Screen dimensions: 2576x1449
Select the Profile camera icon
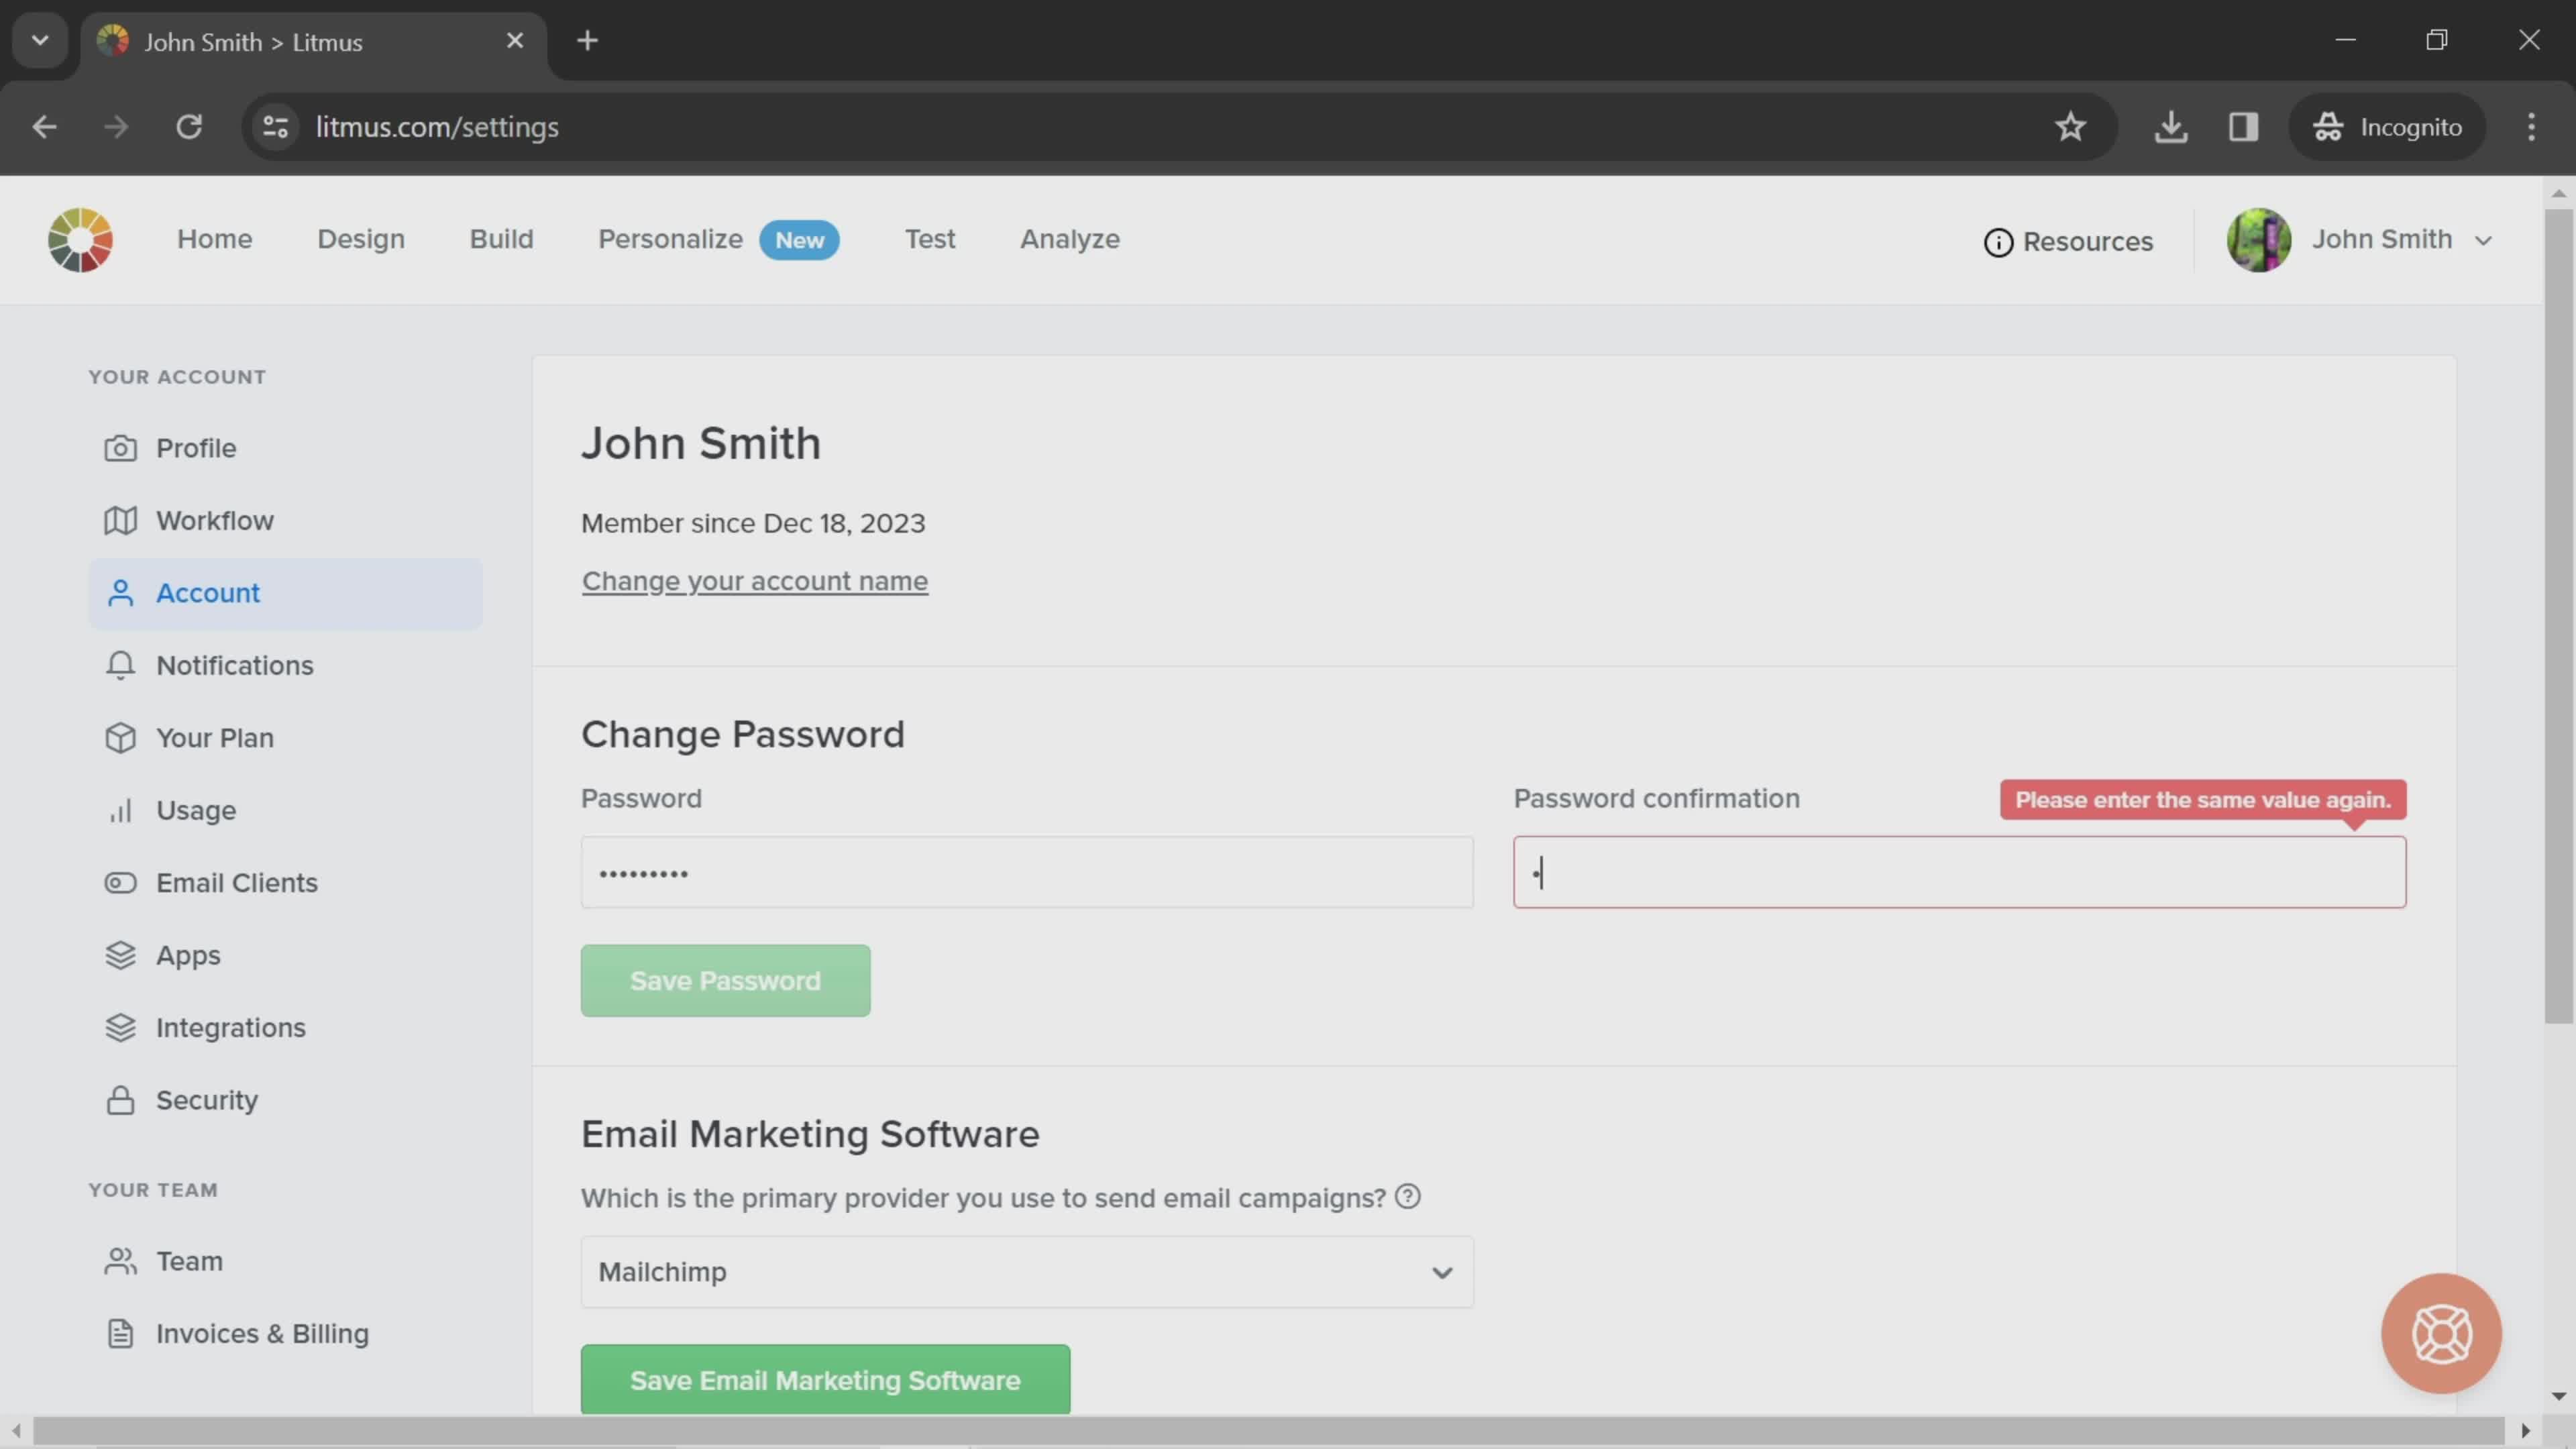(120, 447)
